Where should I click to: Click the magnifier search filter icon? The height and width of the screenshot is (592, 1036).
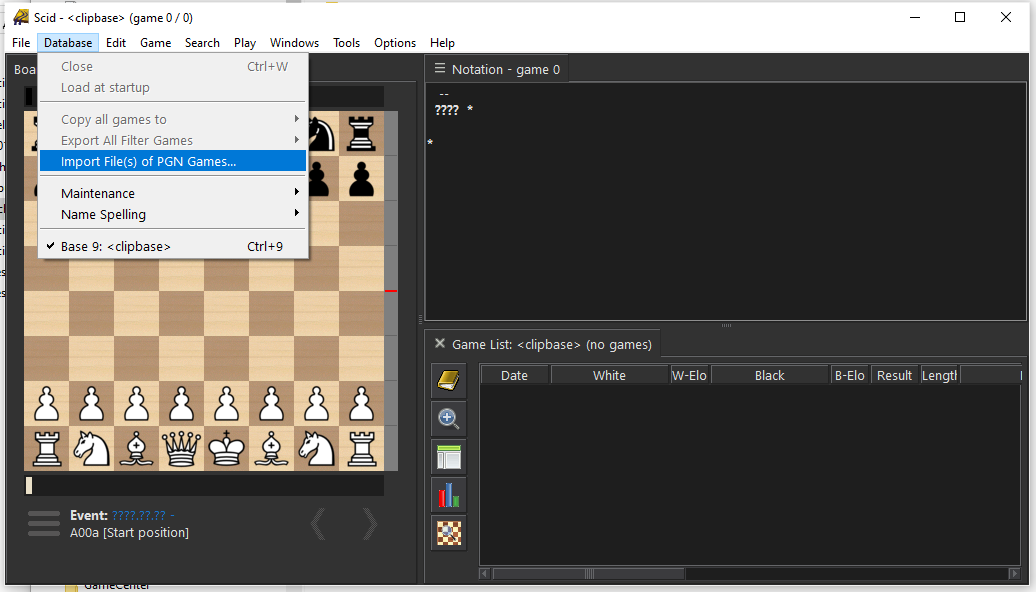[449, 419]
